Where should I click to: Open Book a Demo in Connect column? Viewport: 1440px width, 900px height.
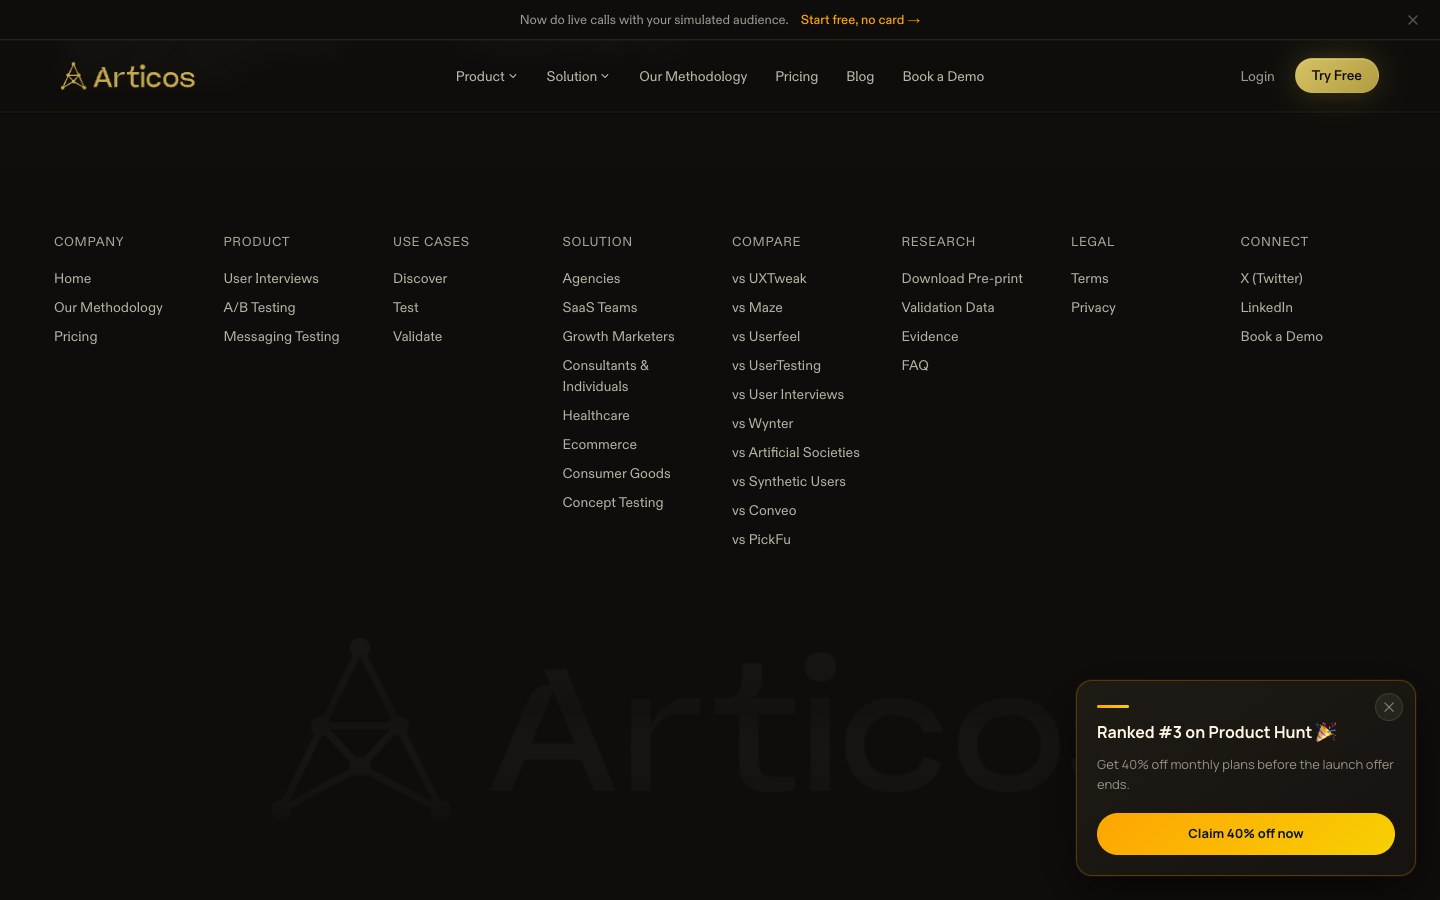pos(1281,336)
